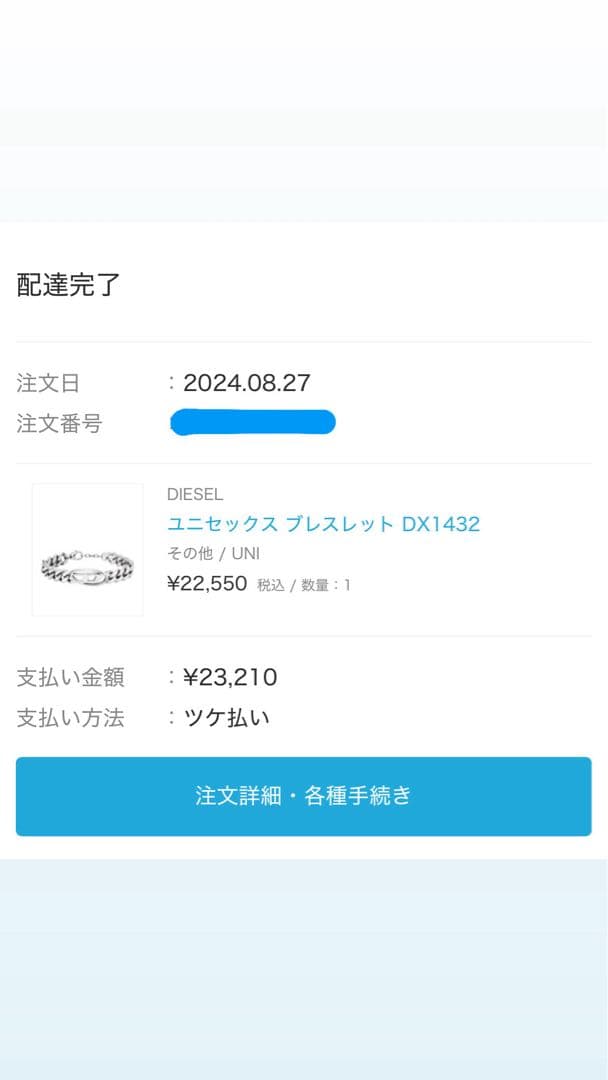The width and height of the screenshot is (608, 1080).
Task: Select the DIESEL brand name text
Action: 194,494
